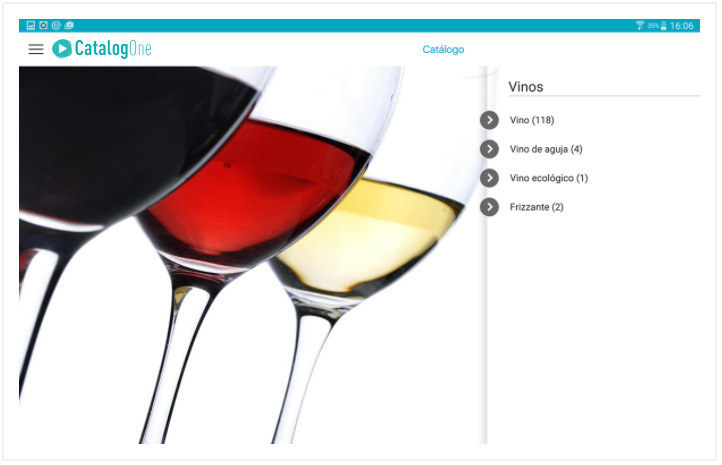
Task: Tap the CatalogOne play-shaped logo icon
Action: click(62, 49)
